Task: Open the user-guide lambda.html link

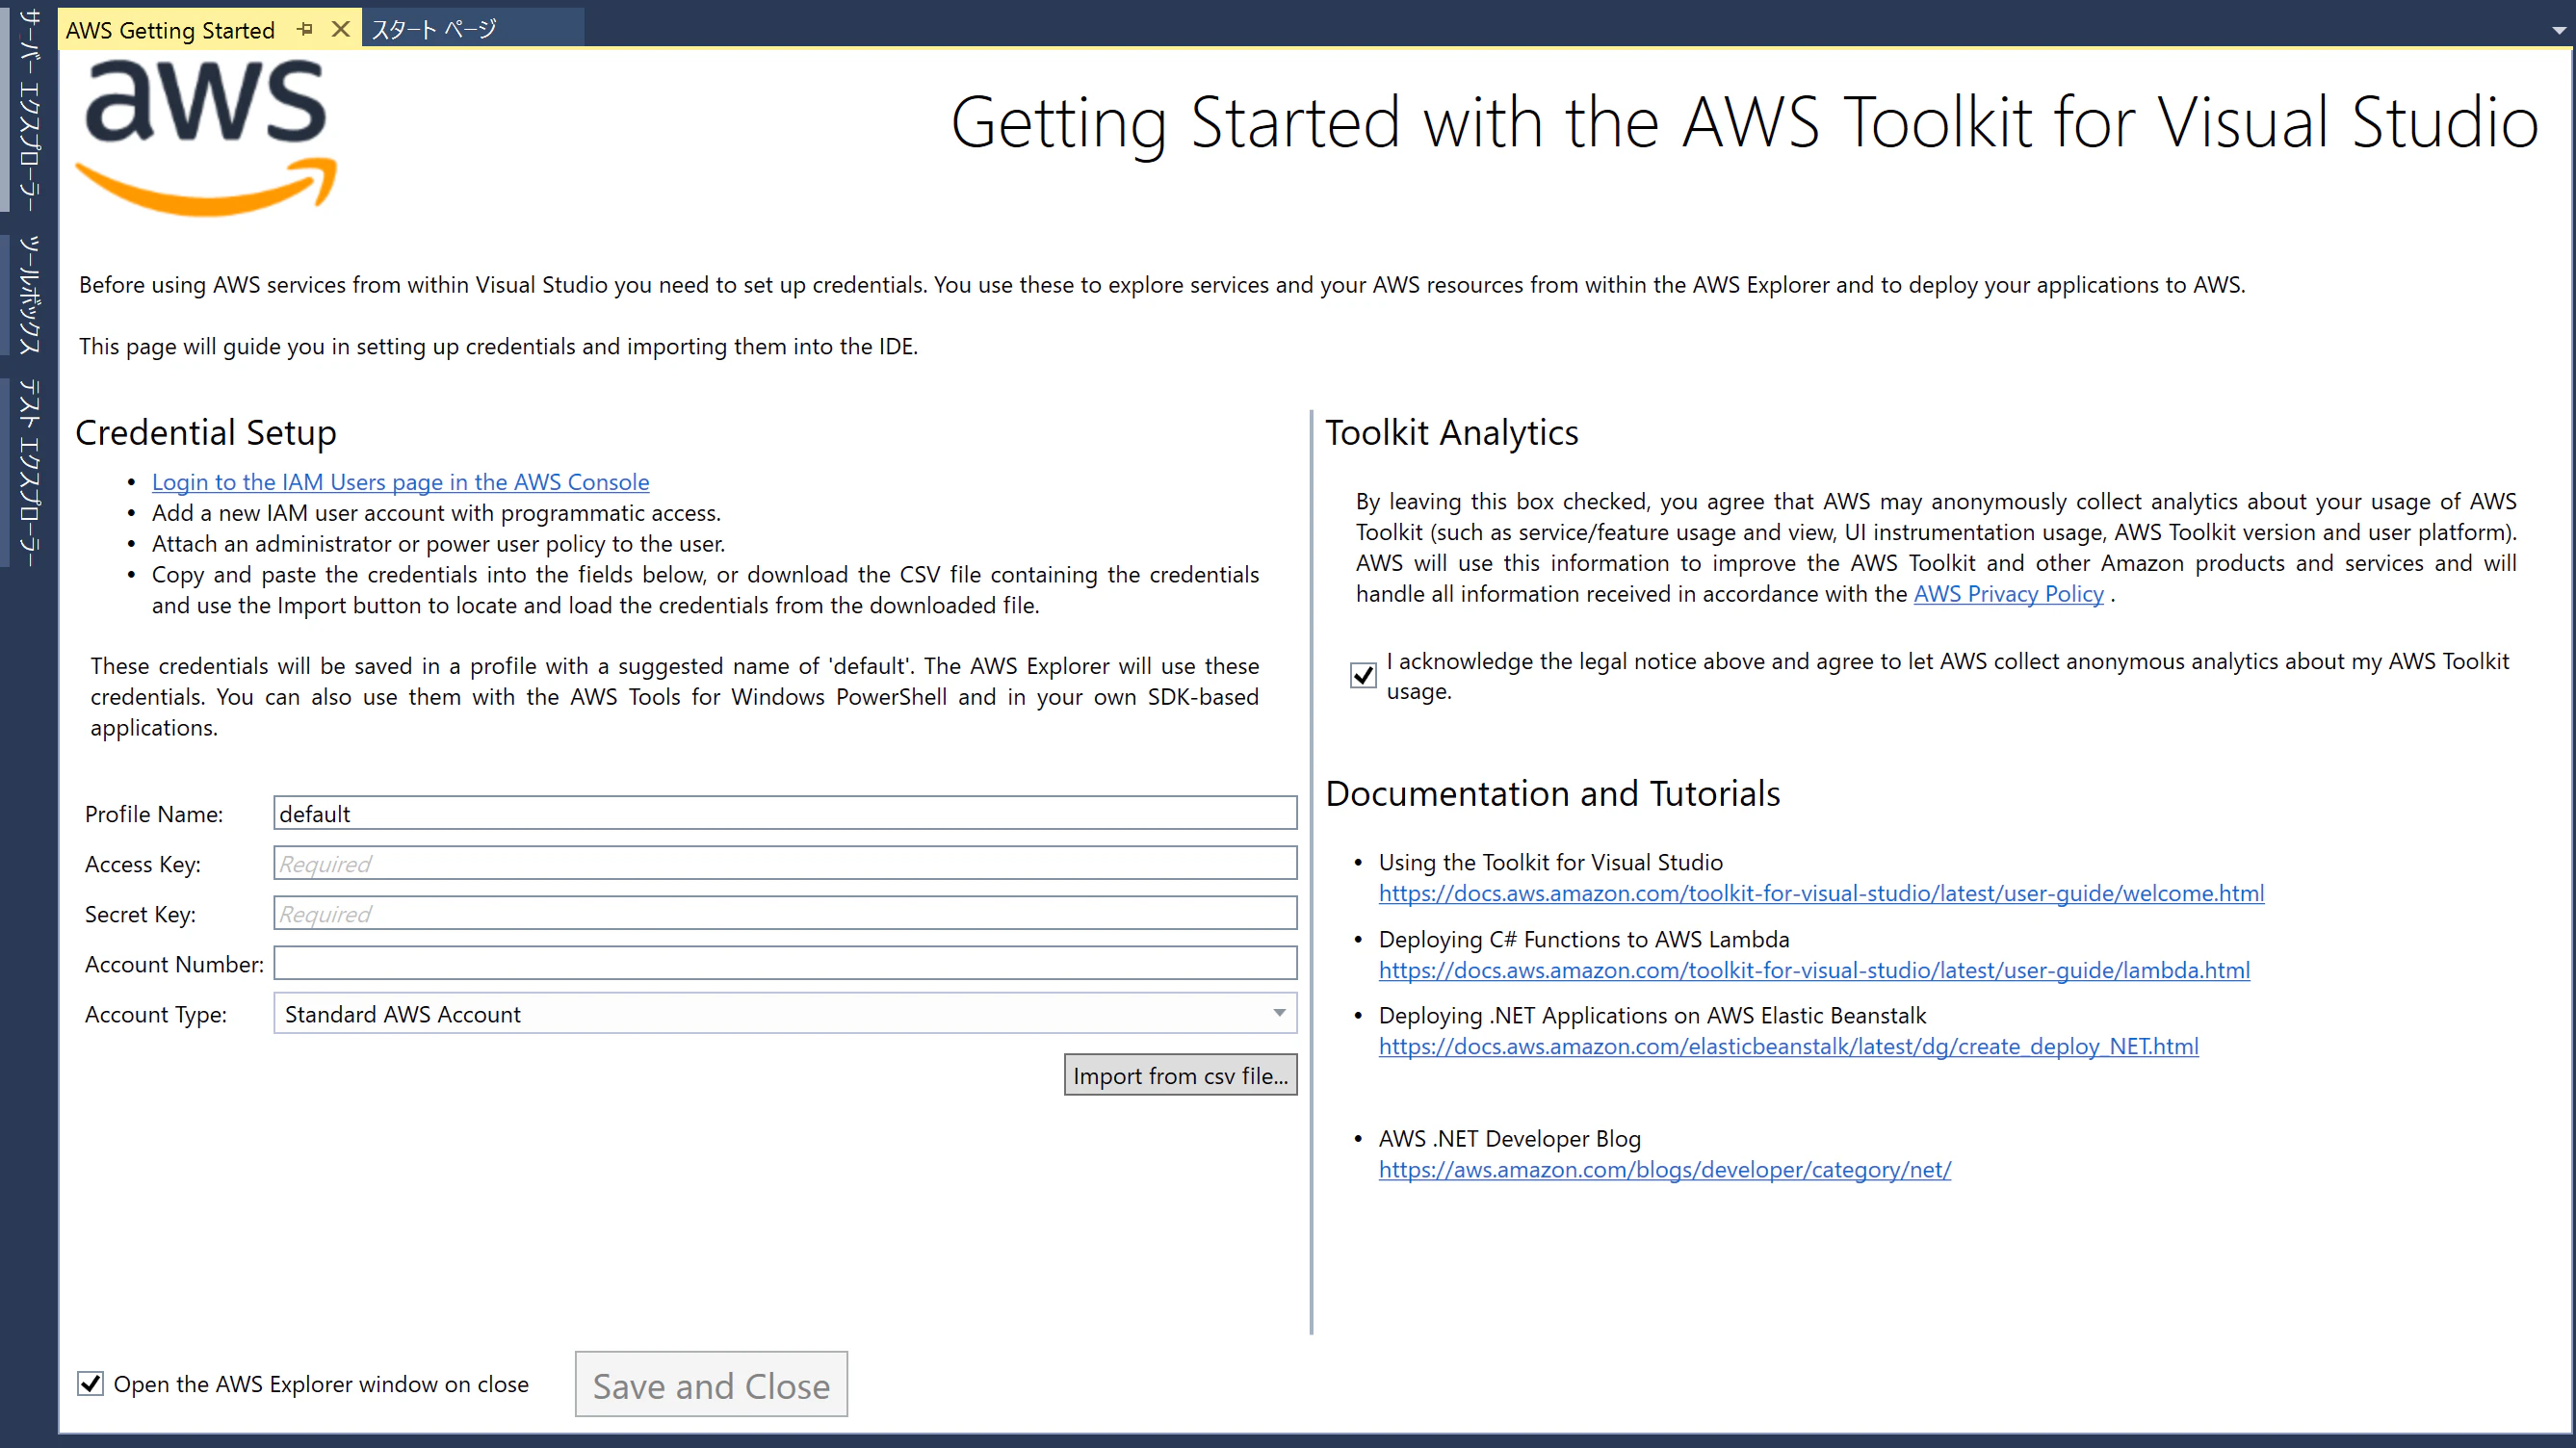Action: point(1814,970)
